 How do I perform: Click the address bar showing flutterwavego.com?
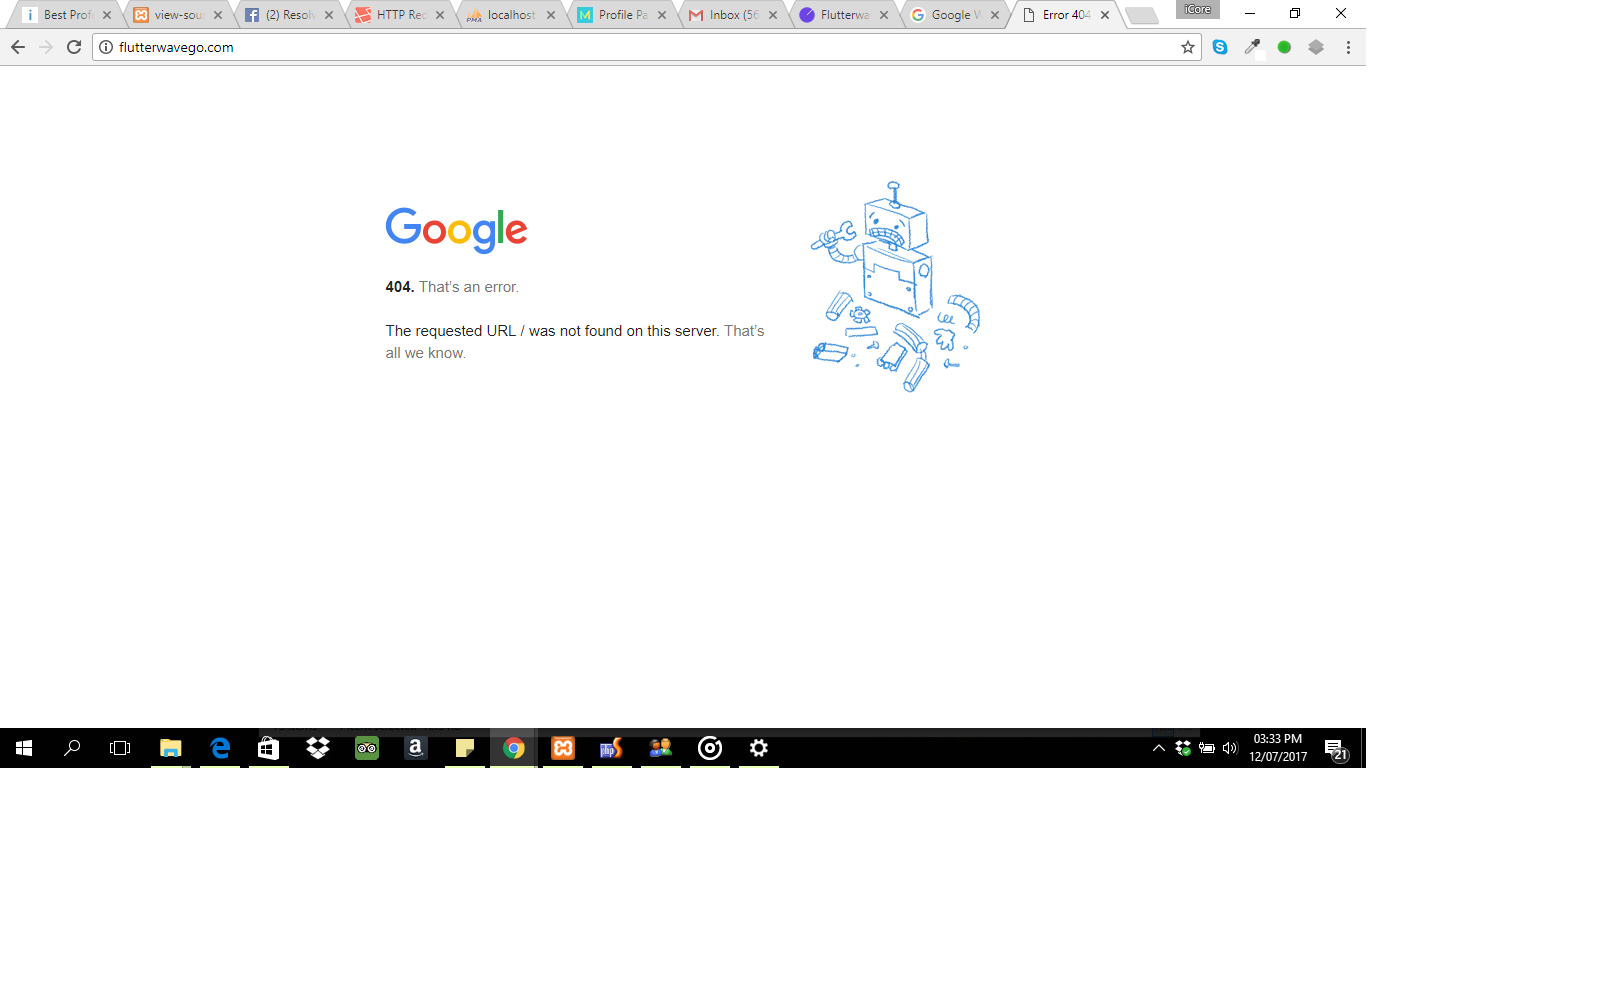click(x=645, y=47)
